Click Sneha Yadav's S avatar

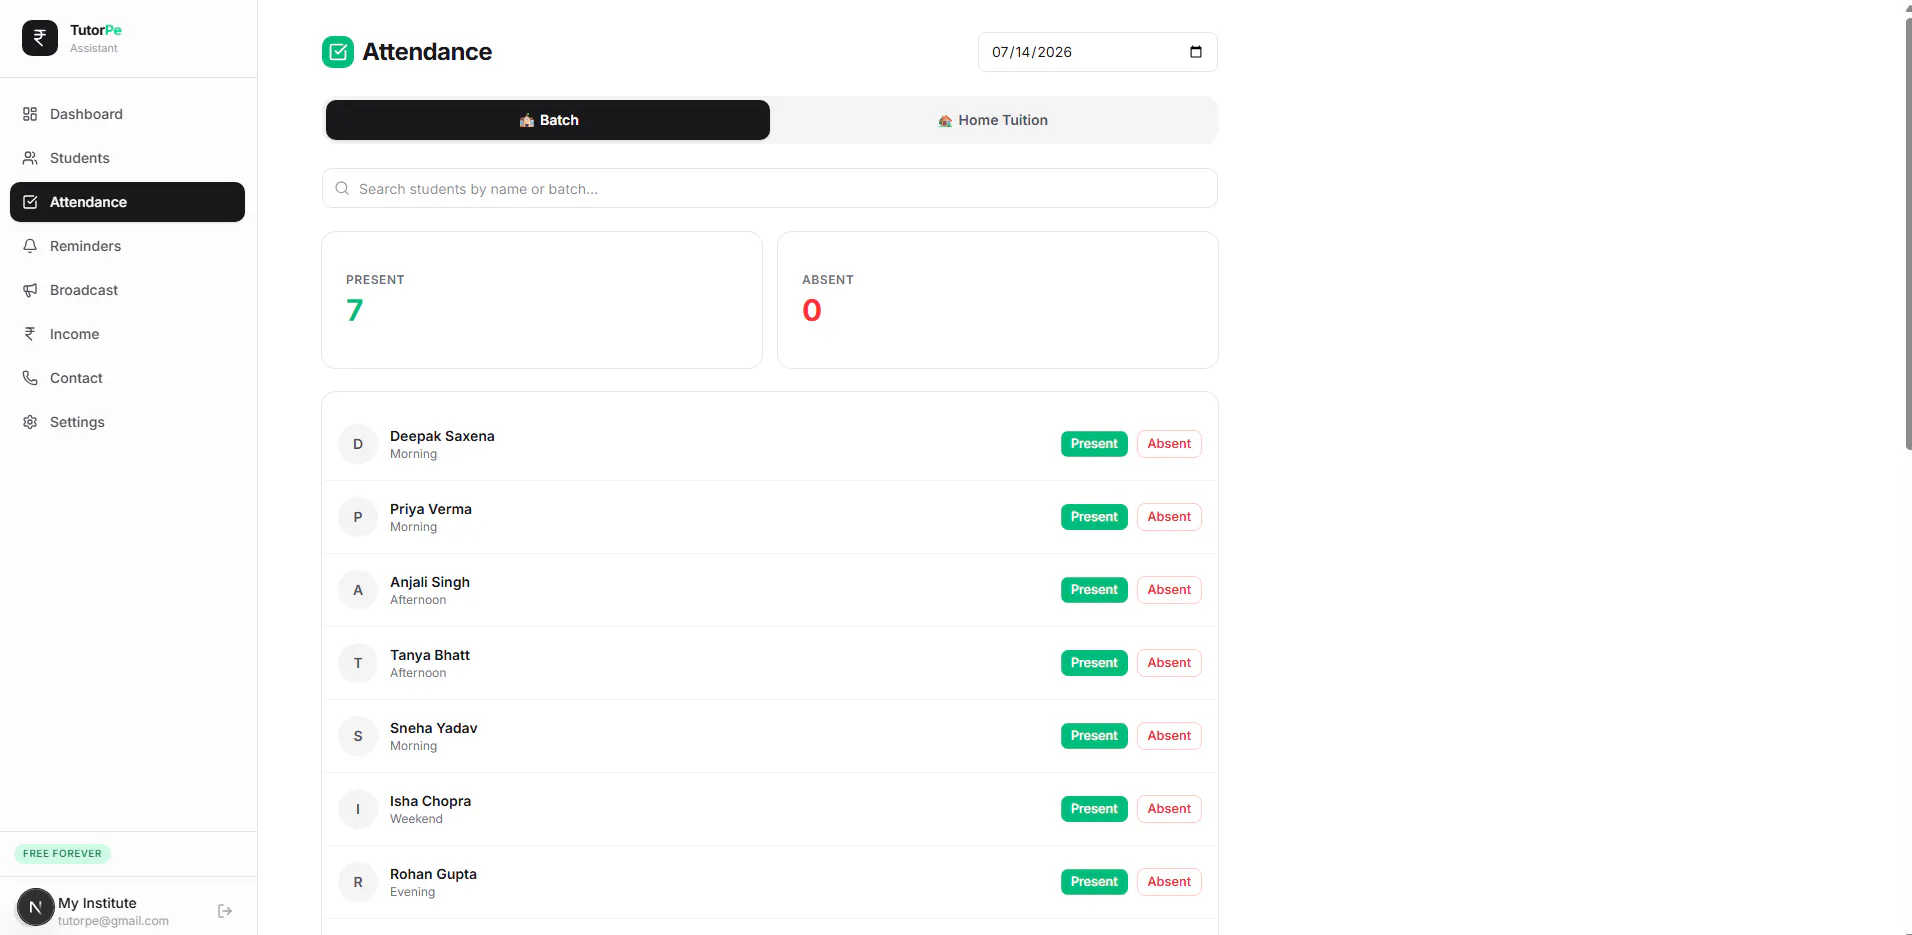coord(358,736)
